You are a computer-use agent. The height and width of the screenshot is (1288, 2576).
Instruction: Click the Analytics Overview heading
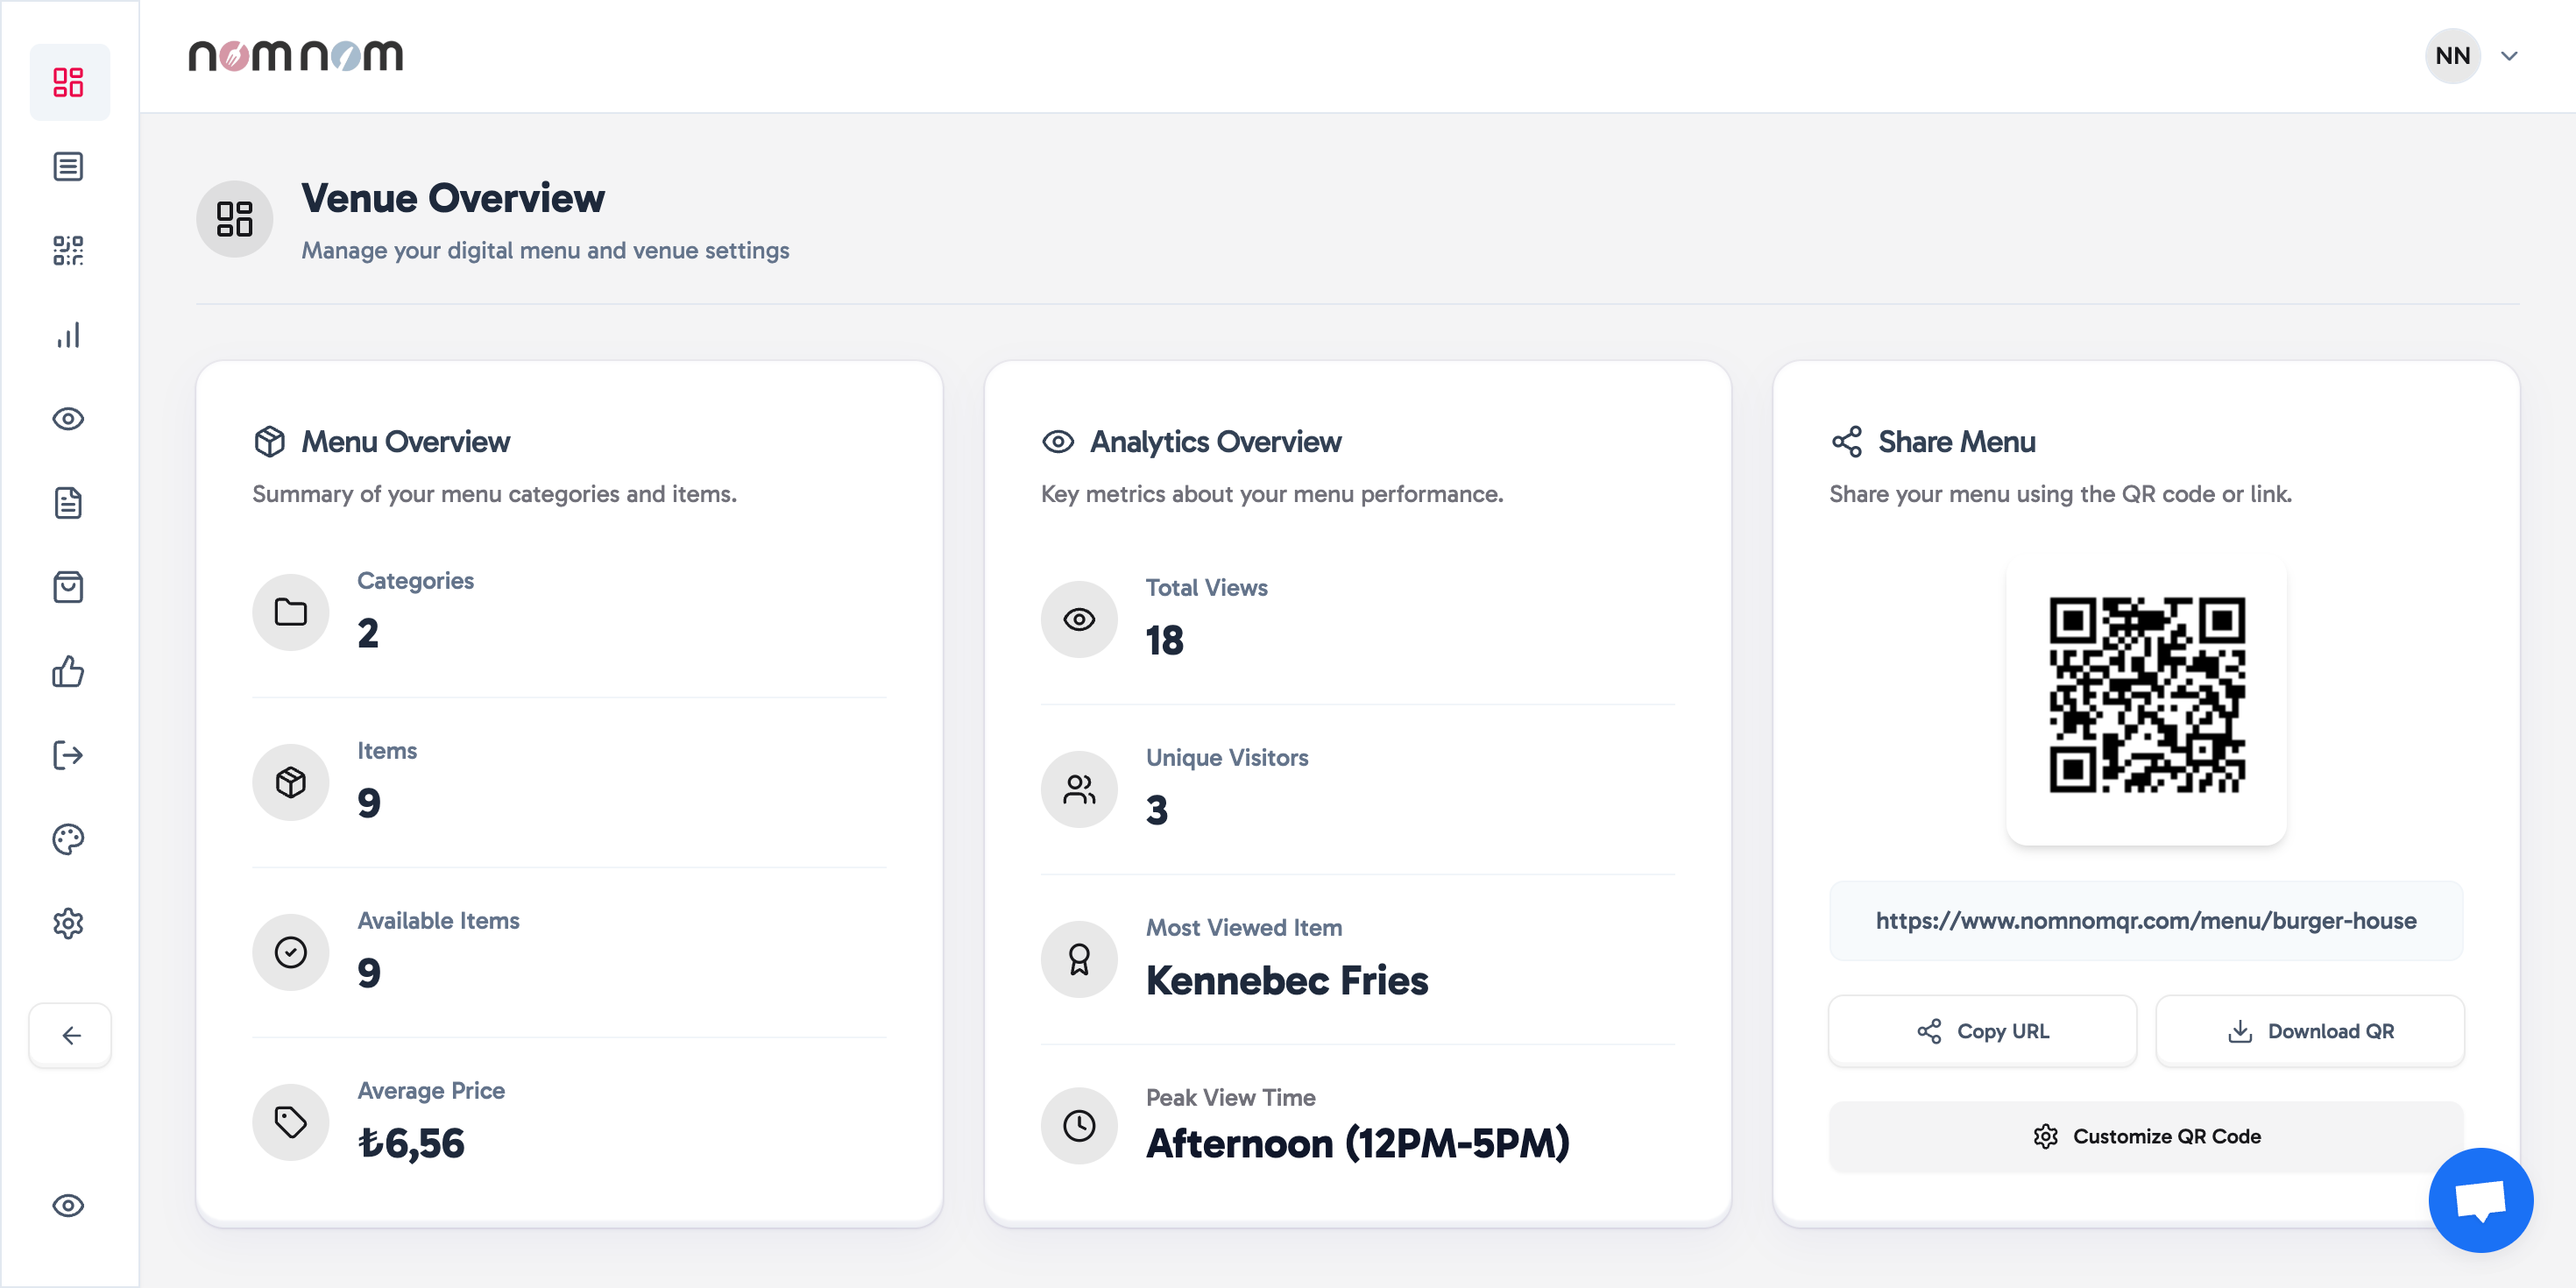tap(1216, 441)
